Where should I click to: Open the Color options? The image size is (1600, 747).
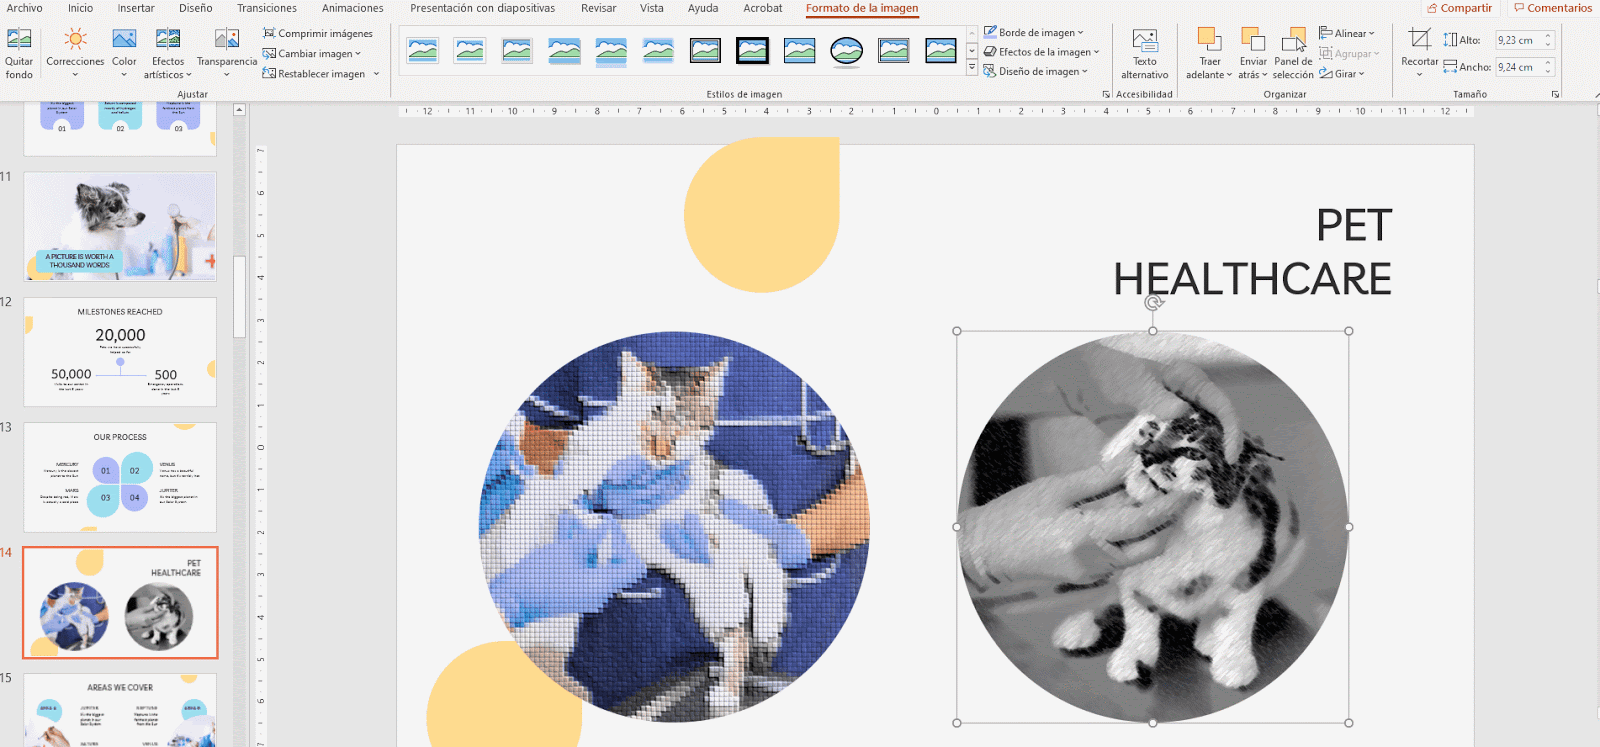(124, 54)
